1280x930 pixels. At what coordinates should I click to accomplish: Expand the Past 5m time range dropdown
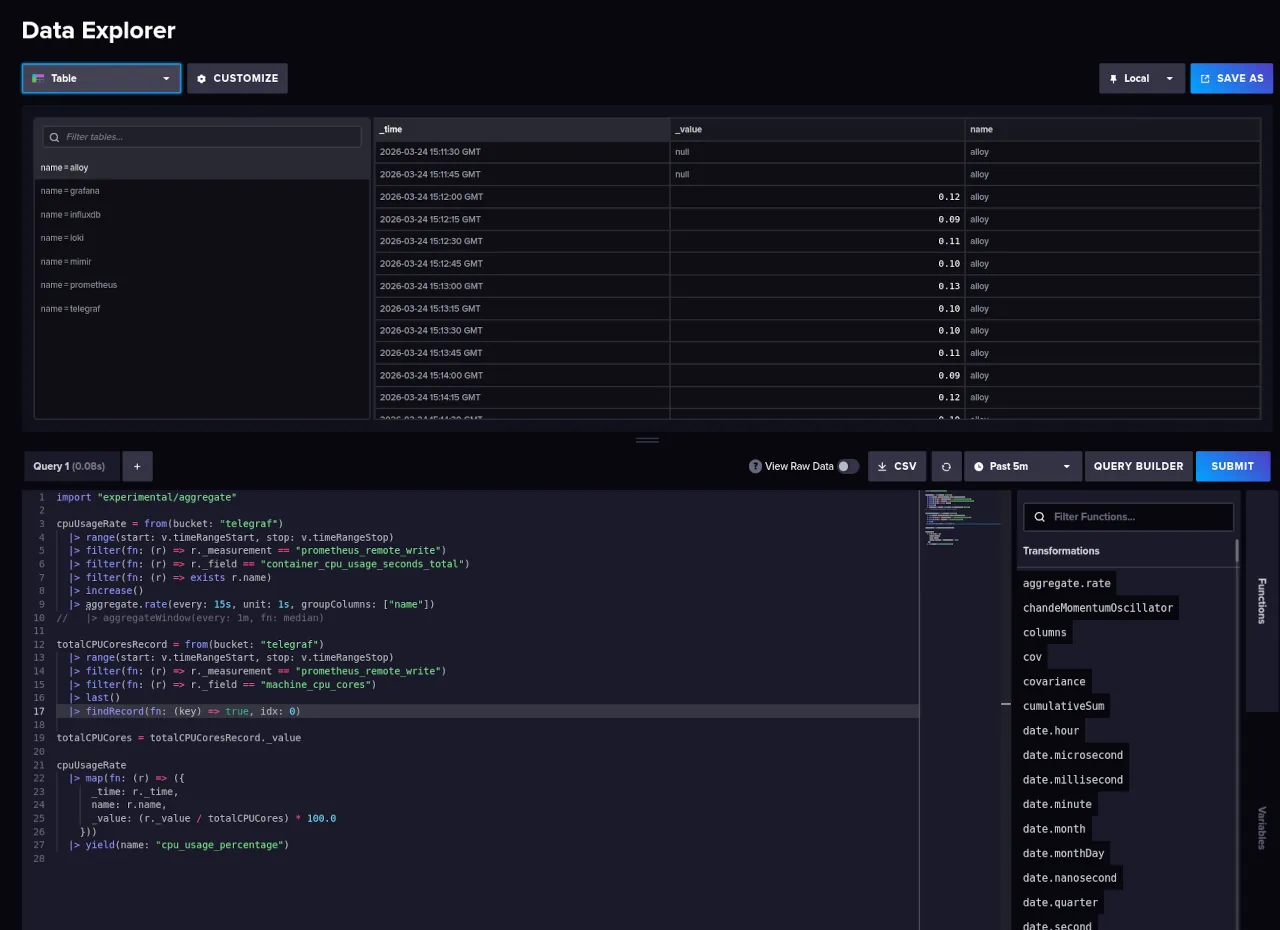pos(1022,466)
